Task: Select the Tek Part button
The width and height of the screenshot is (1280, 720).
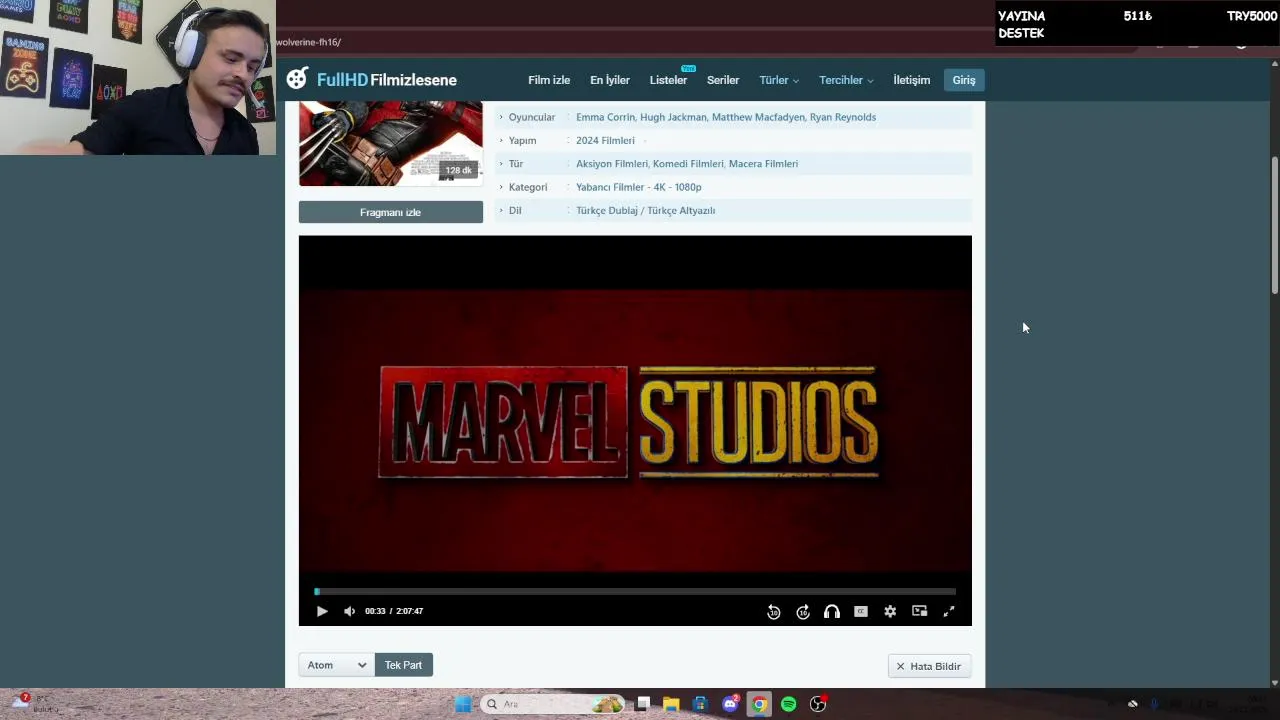Action: pyautogui.click(x=404, y=665)
